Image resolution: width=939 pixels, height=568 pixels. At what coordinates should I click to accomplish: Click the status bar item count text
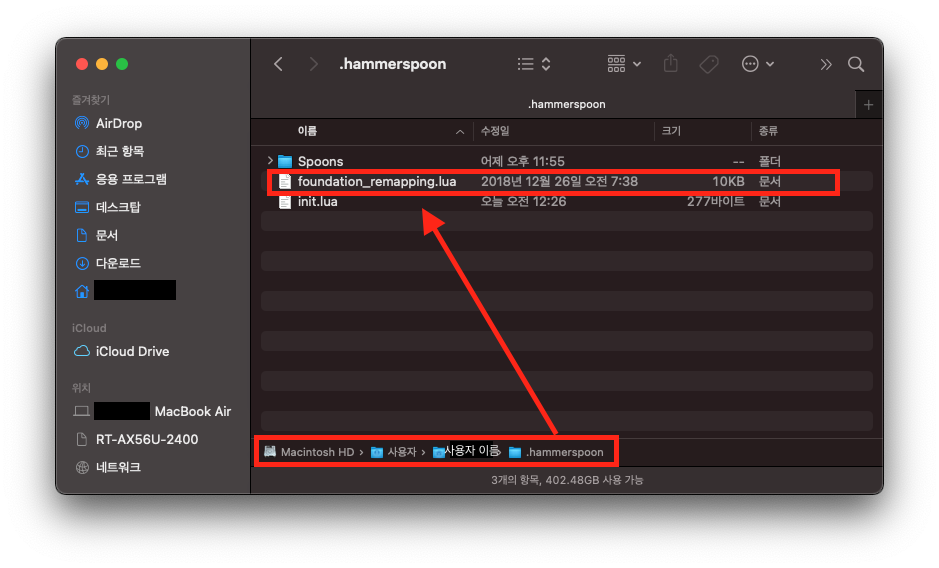tap(567, 480)
